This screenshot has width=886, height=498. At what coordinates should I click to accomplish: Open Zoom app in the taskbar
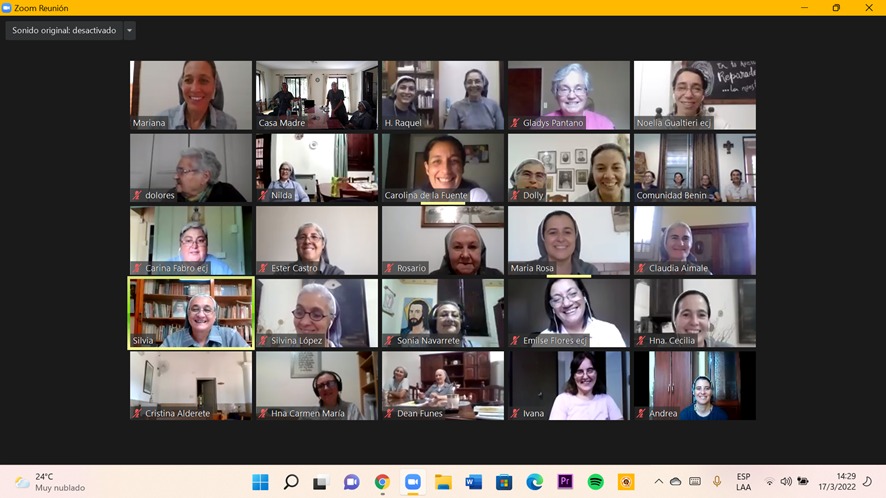tap(412, 482)
